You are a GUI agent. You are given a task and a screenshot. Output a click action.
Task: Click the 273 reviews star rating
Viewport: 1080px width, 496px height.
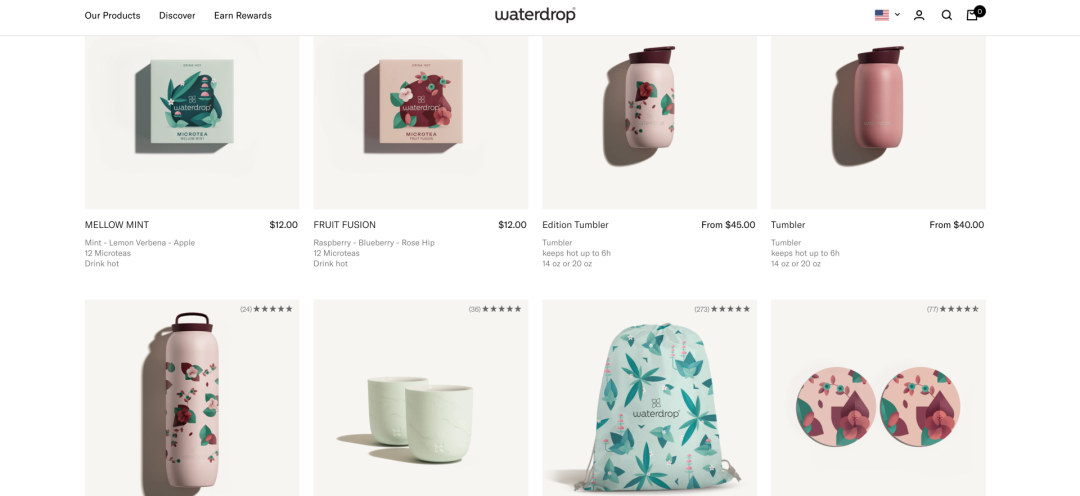tap(723, 309)
